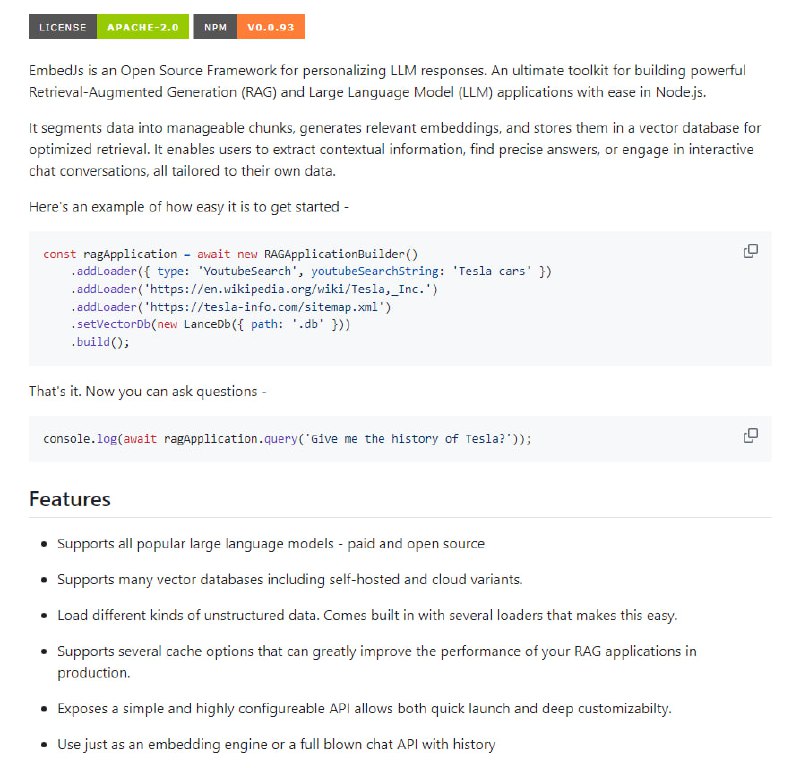Click 'That's it. Now you can ask questions' text

[x=147, y=391]
